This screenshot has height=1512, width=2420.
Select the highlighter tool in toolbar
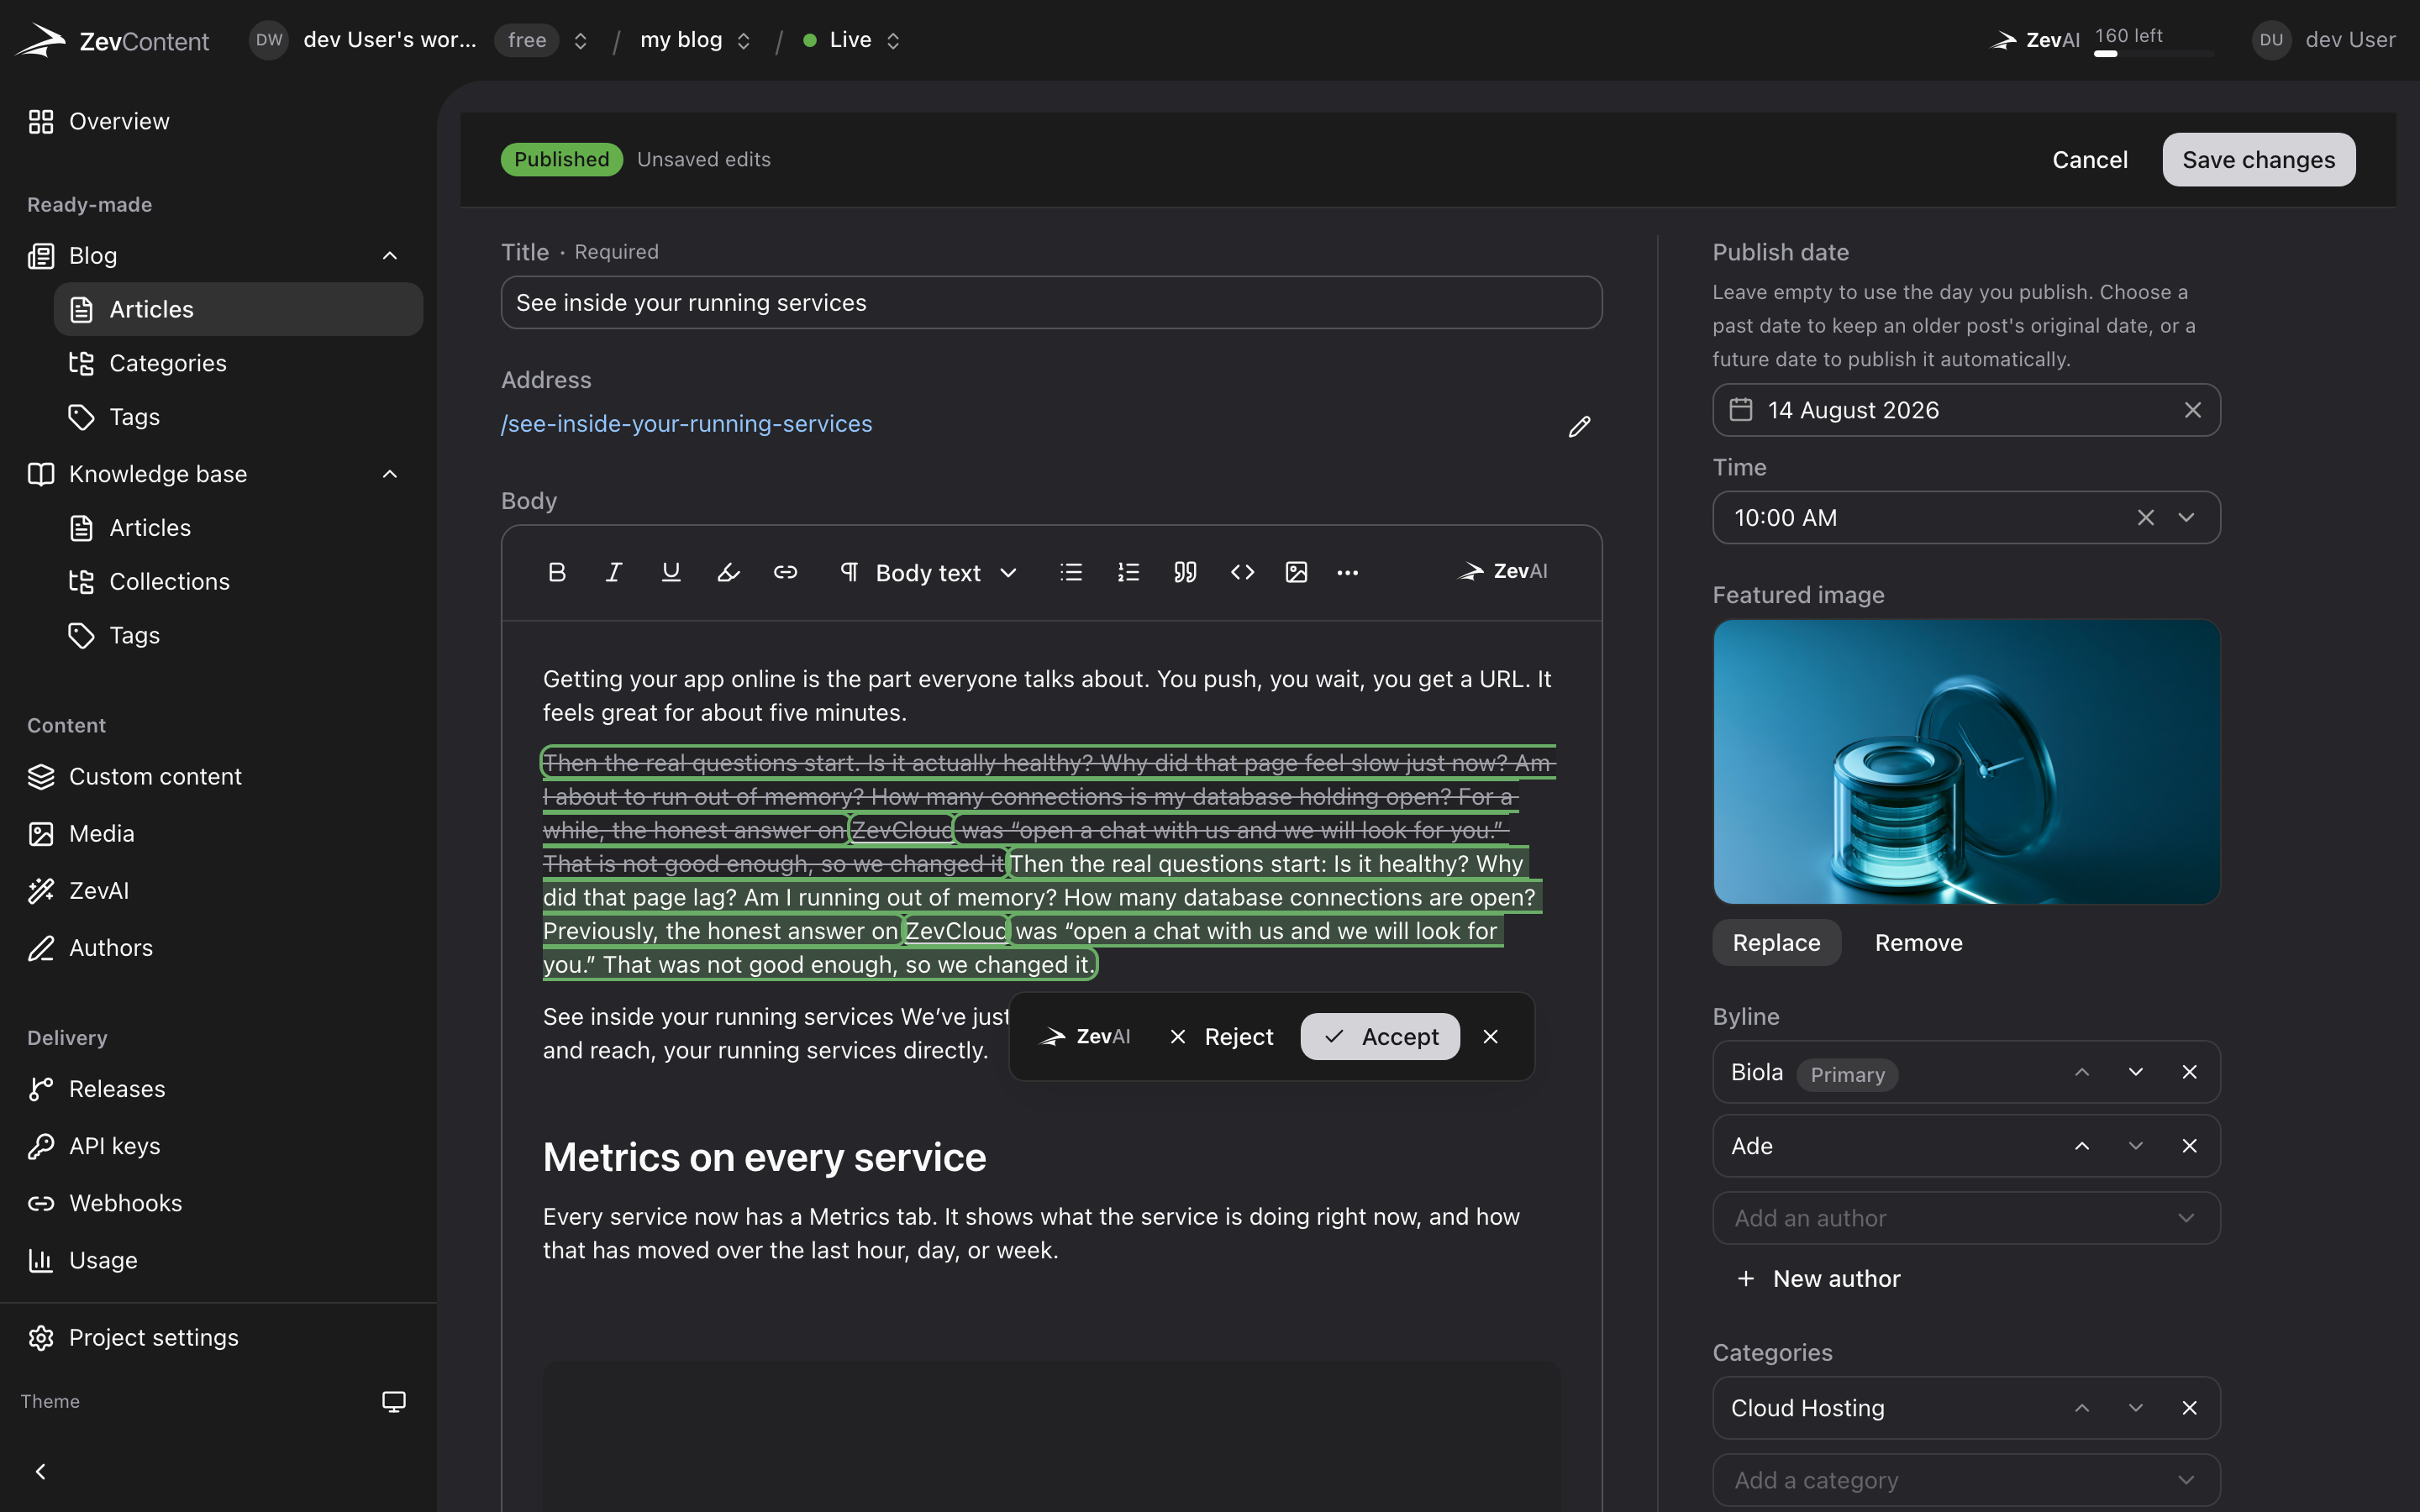728,572
